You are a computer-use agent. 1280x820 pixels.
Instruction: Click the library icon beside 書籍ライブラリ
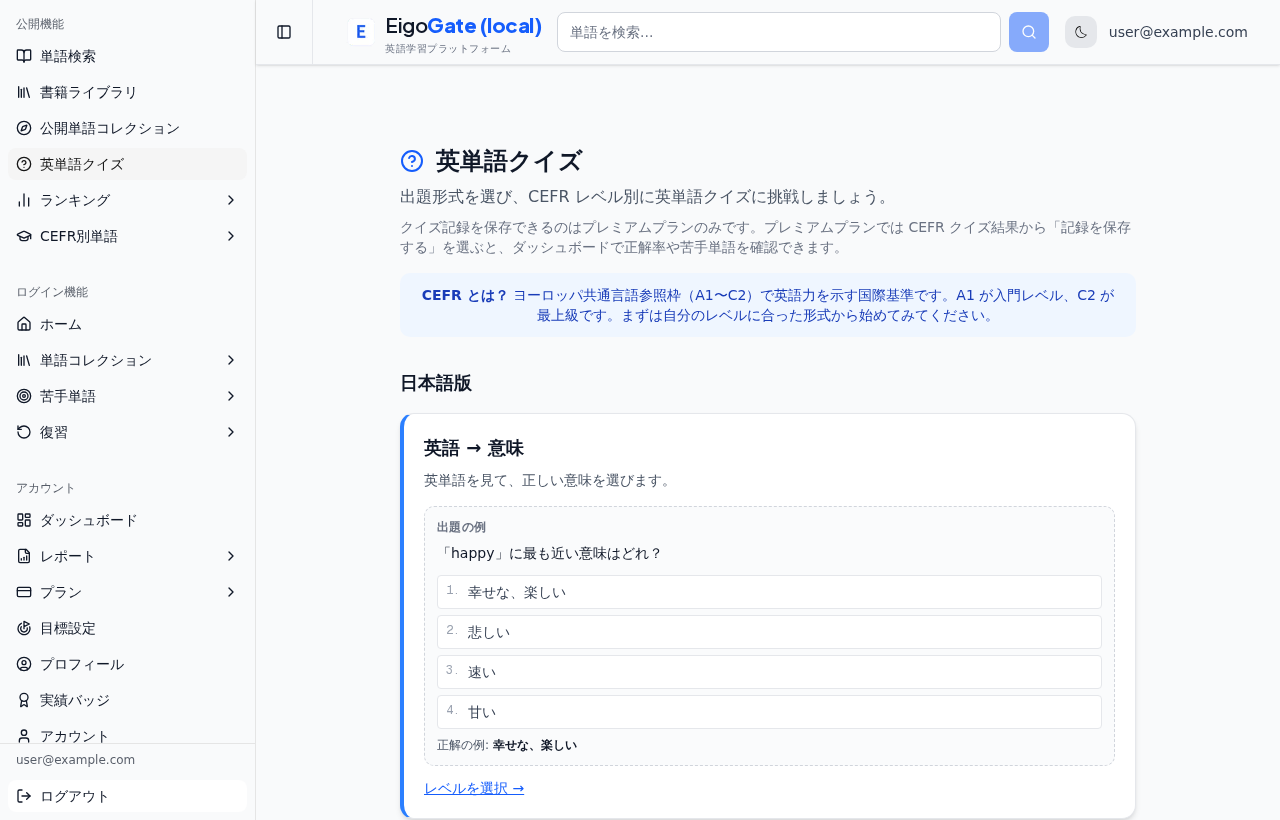(24, 92)
